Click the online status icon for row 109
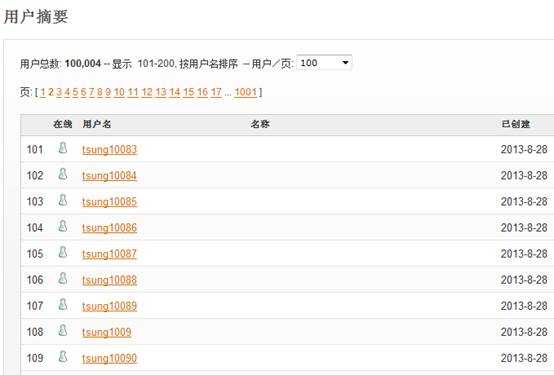 (x=63, y=356)
